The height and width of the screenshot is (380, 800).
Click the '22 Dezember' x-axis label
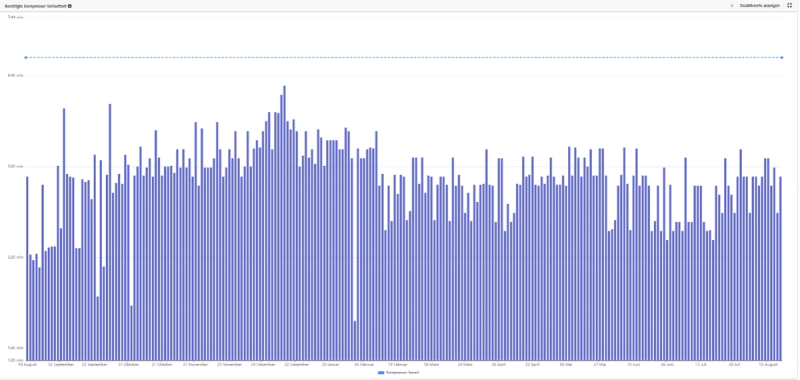pos(296,365)
